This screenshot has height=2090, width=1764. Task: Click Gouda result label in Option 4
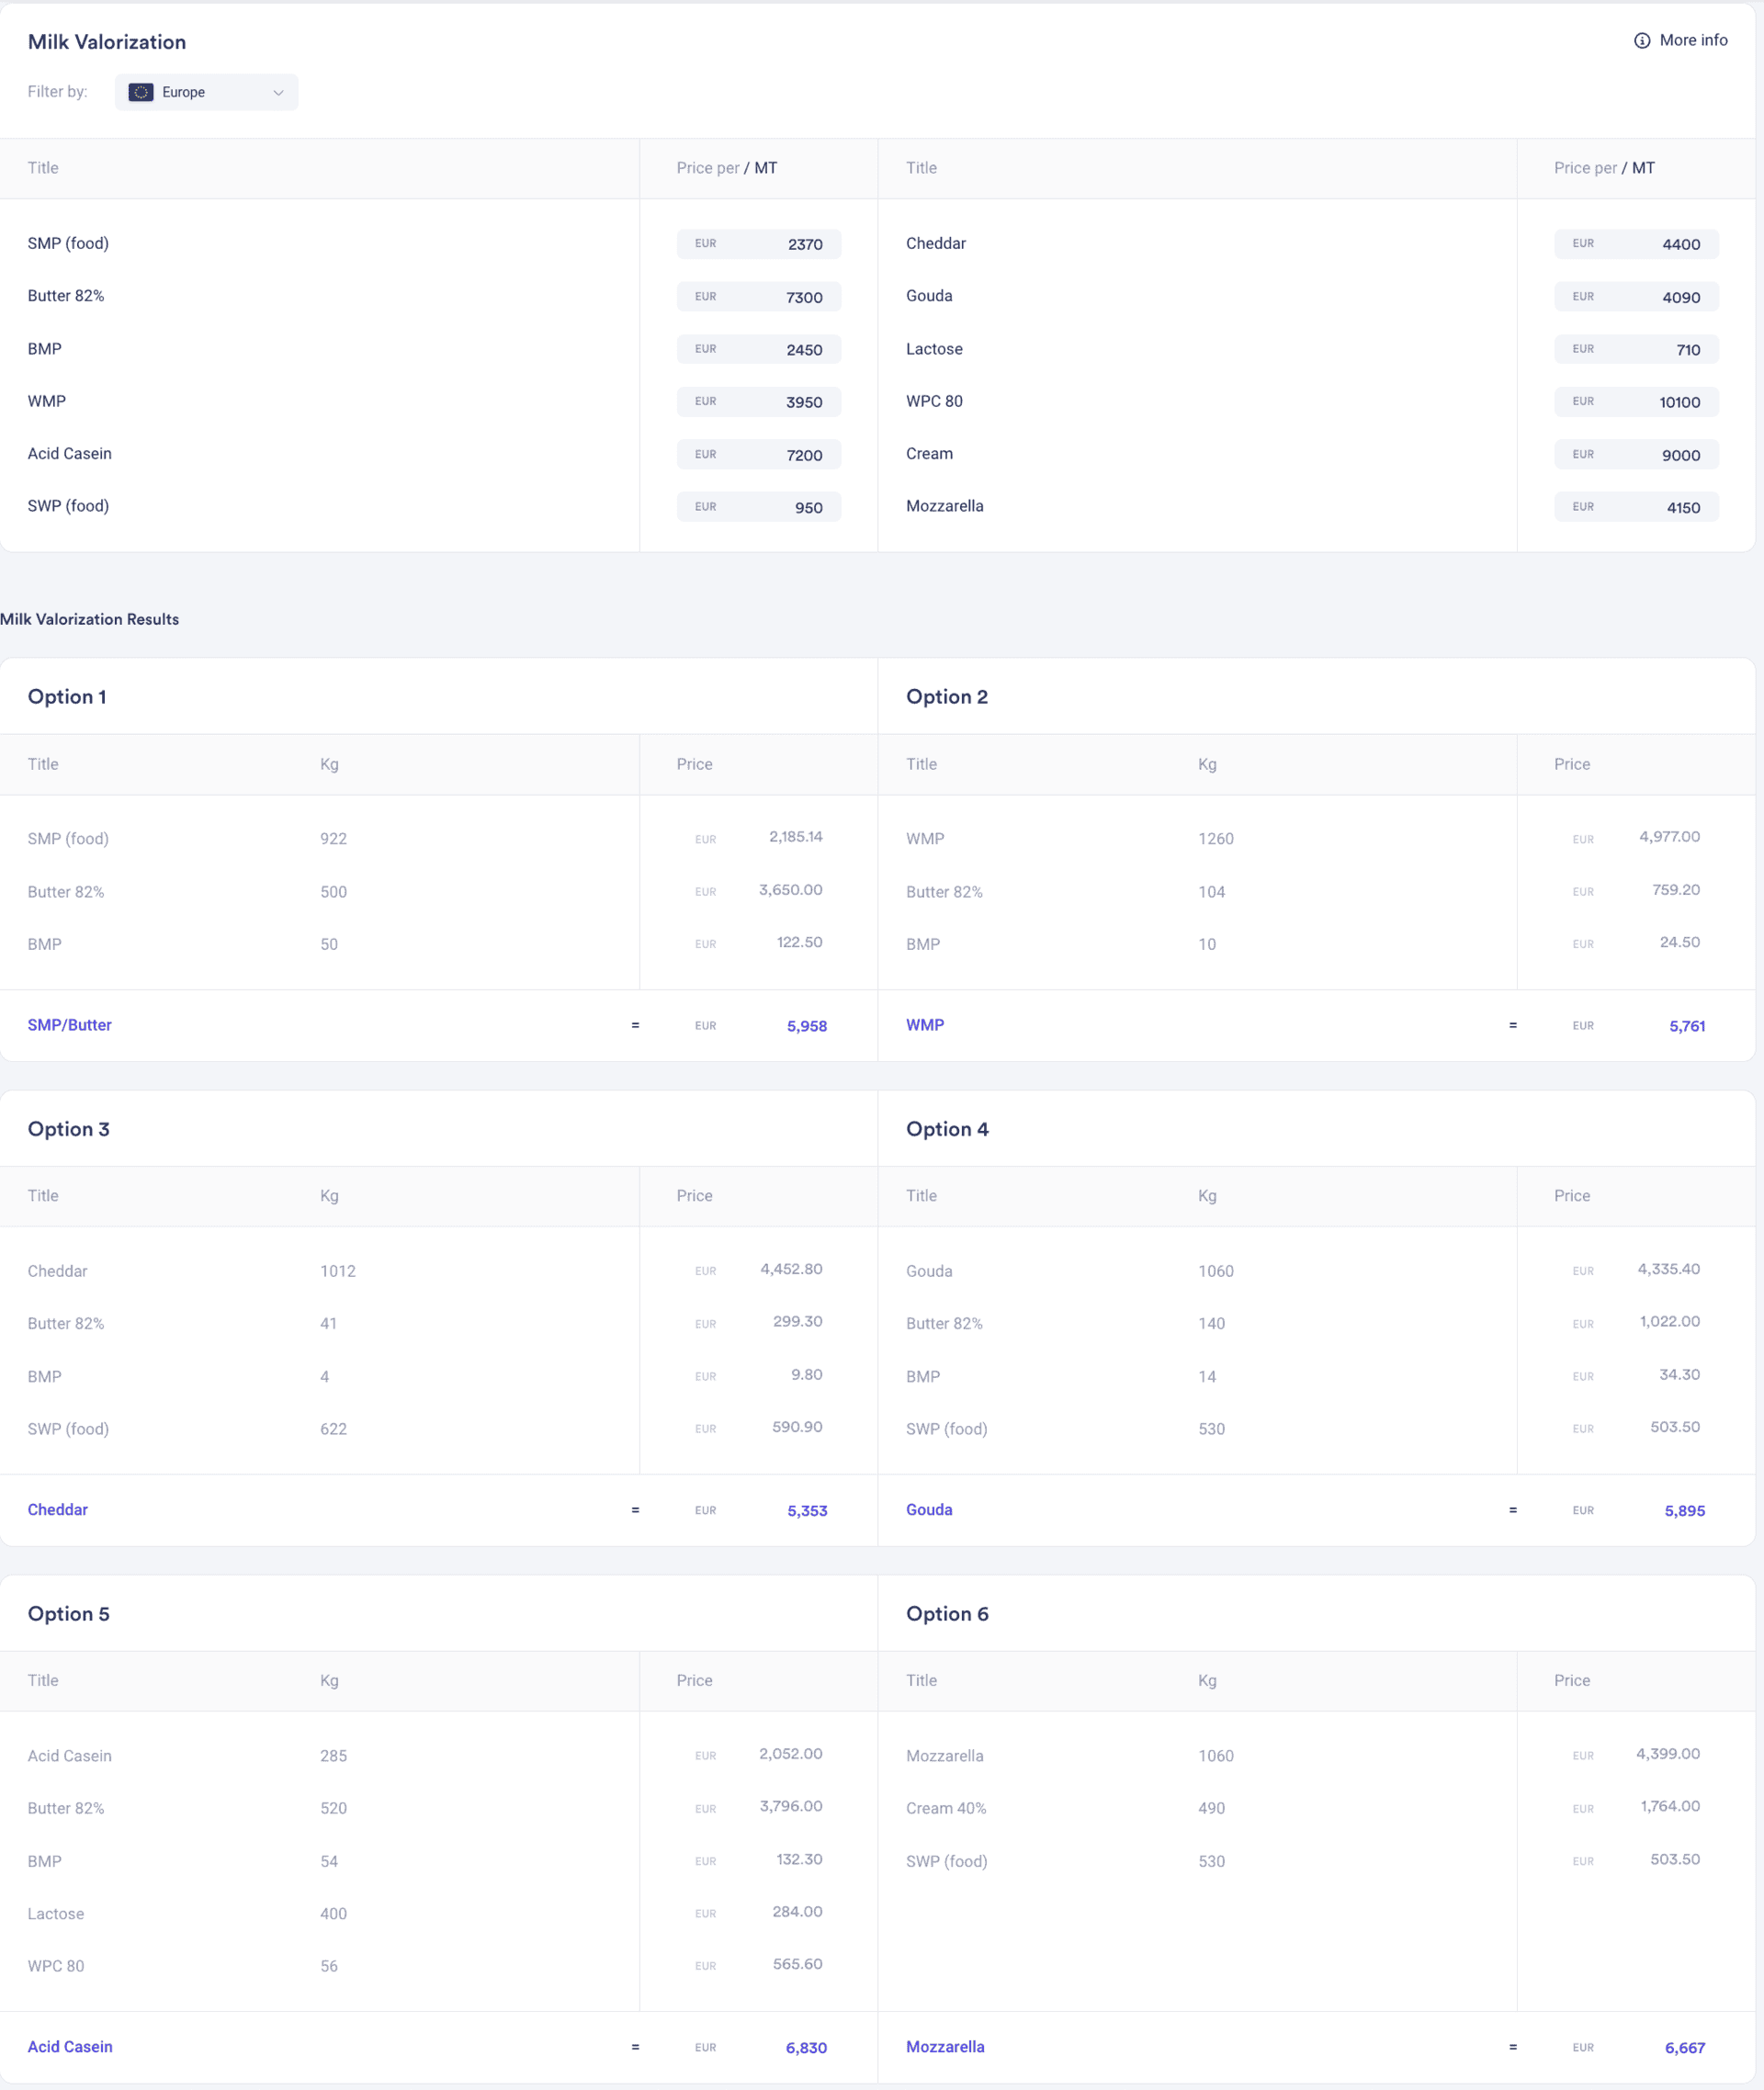pyautogui.click(x=929, y=1510)
